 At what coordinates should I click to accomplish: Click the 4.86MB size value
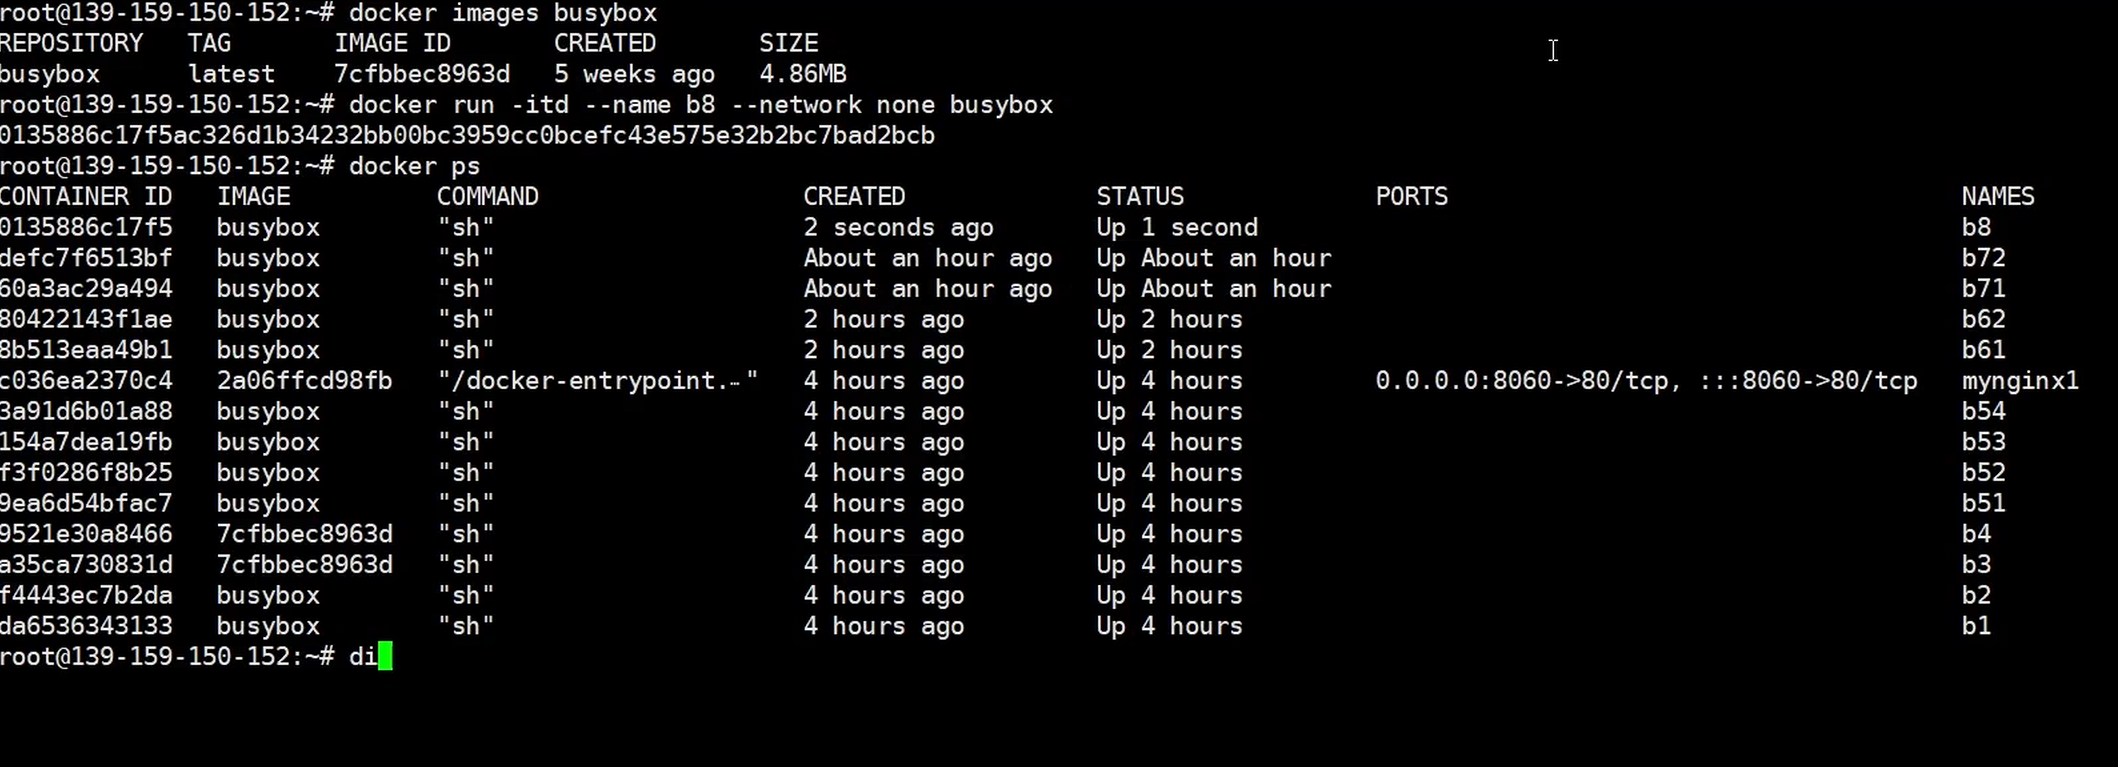point(803,74)
